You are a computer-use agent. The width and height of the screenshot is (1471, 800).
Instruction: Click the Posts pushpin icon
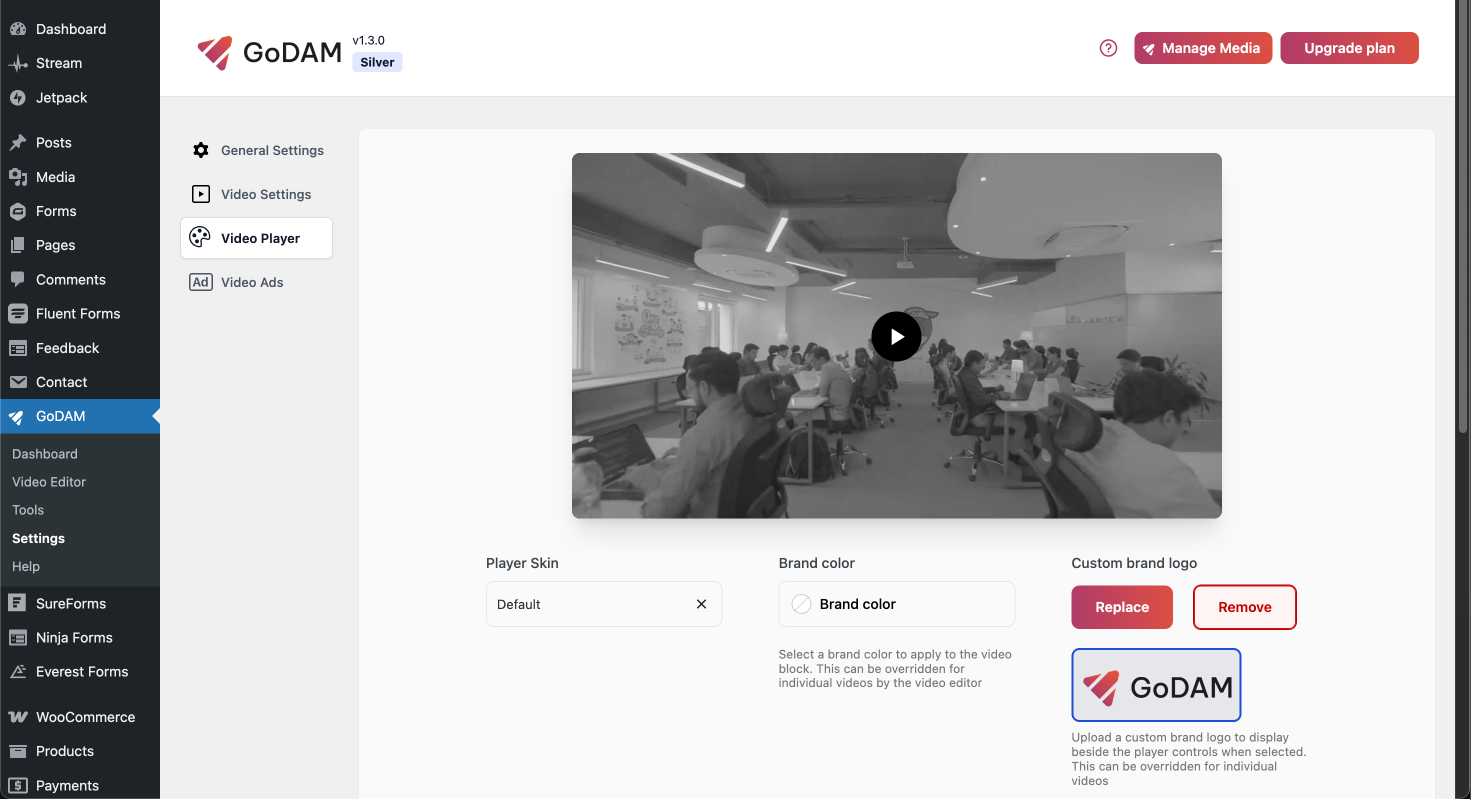click(x=18, y=143)
